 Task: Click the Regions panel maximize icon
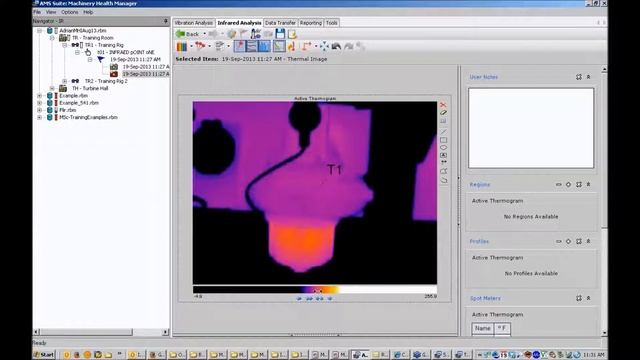coord(579,184)
